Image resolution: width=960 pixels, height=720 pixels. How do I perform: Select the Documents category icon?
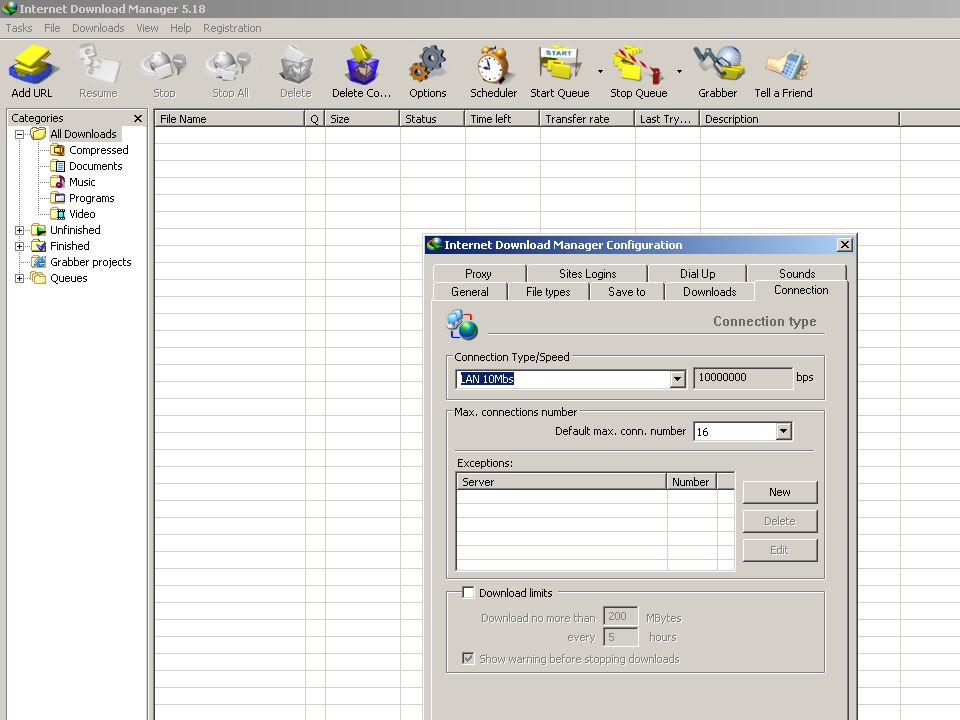coord(58,166)
